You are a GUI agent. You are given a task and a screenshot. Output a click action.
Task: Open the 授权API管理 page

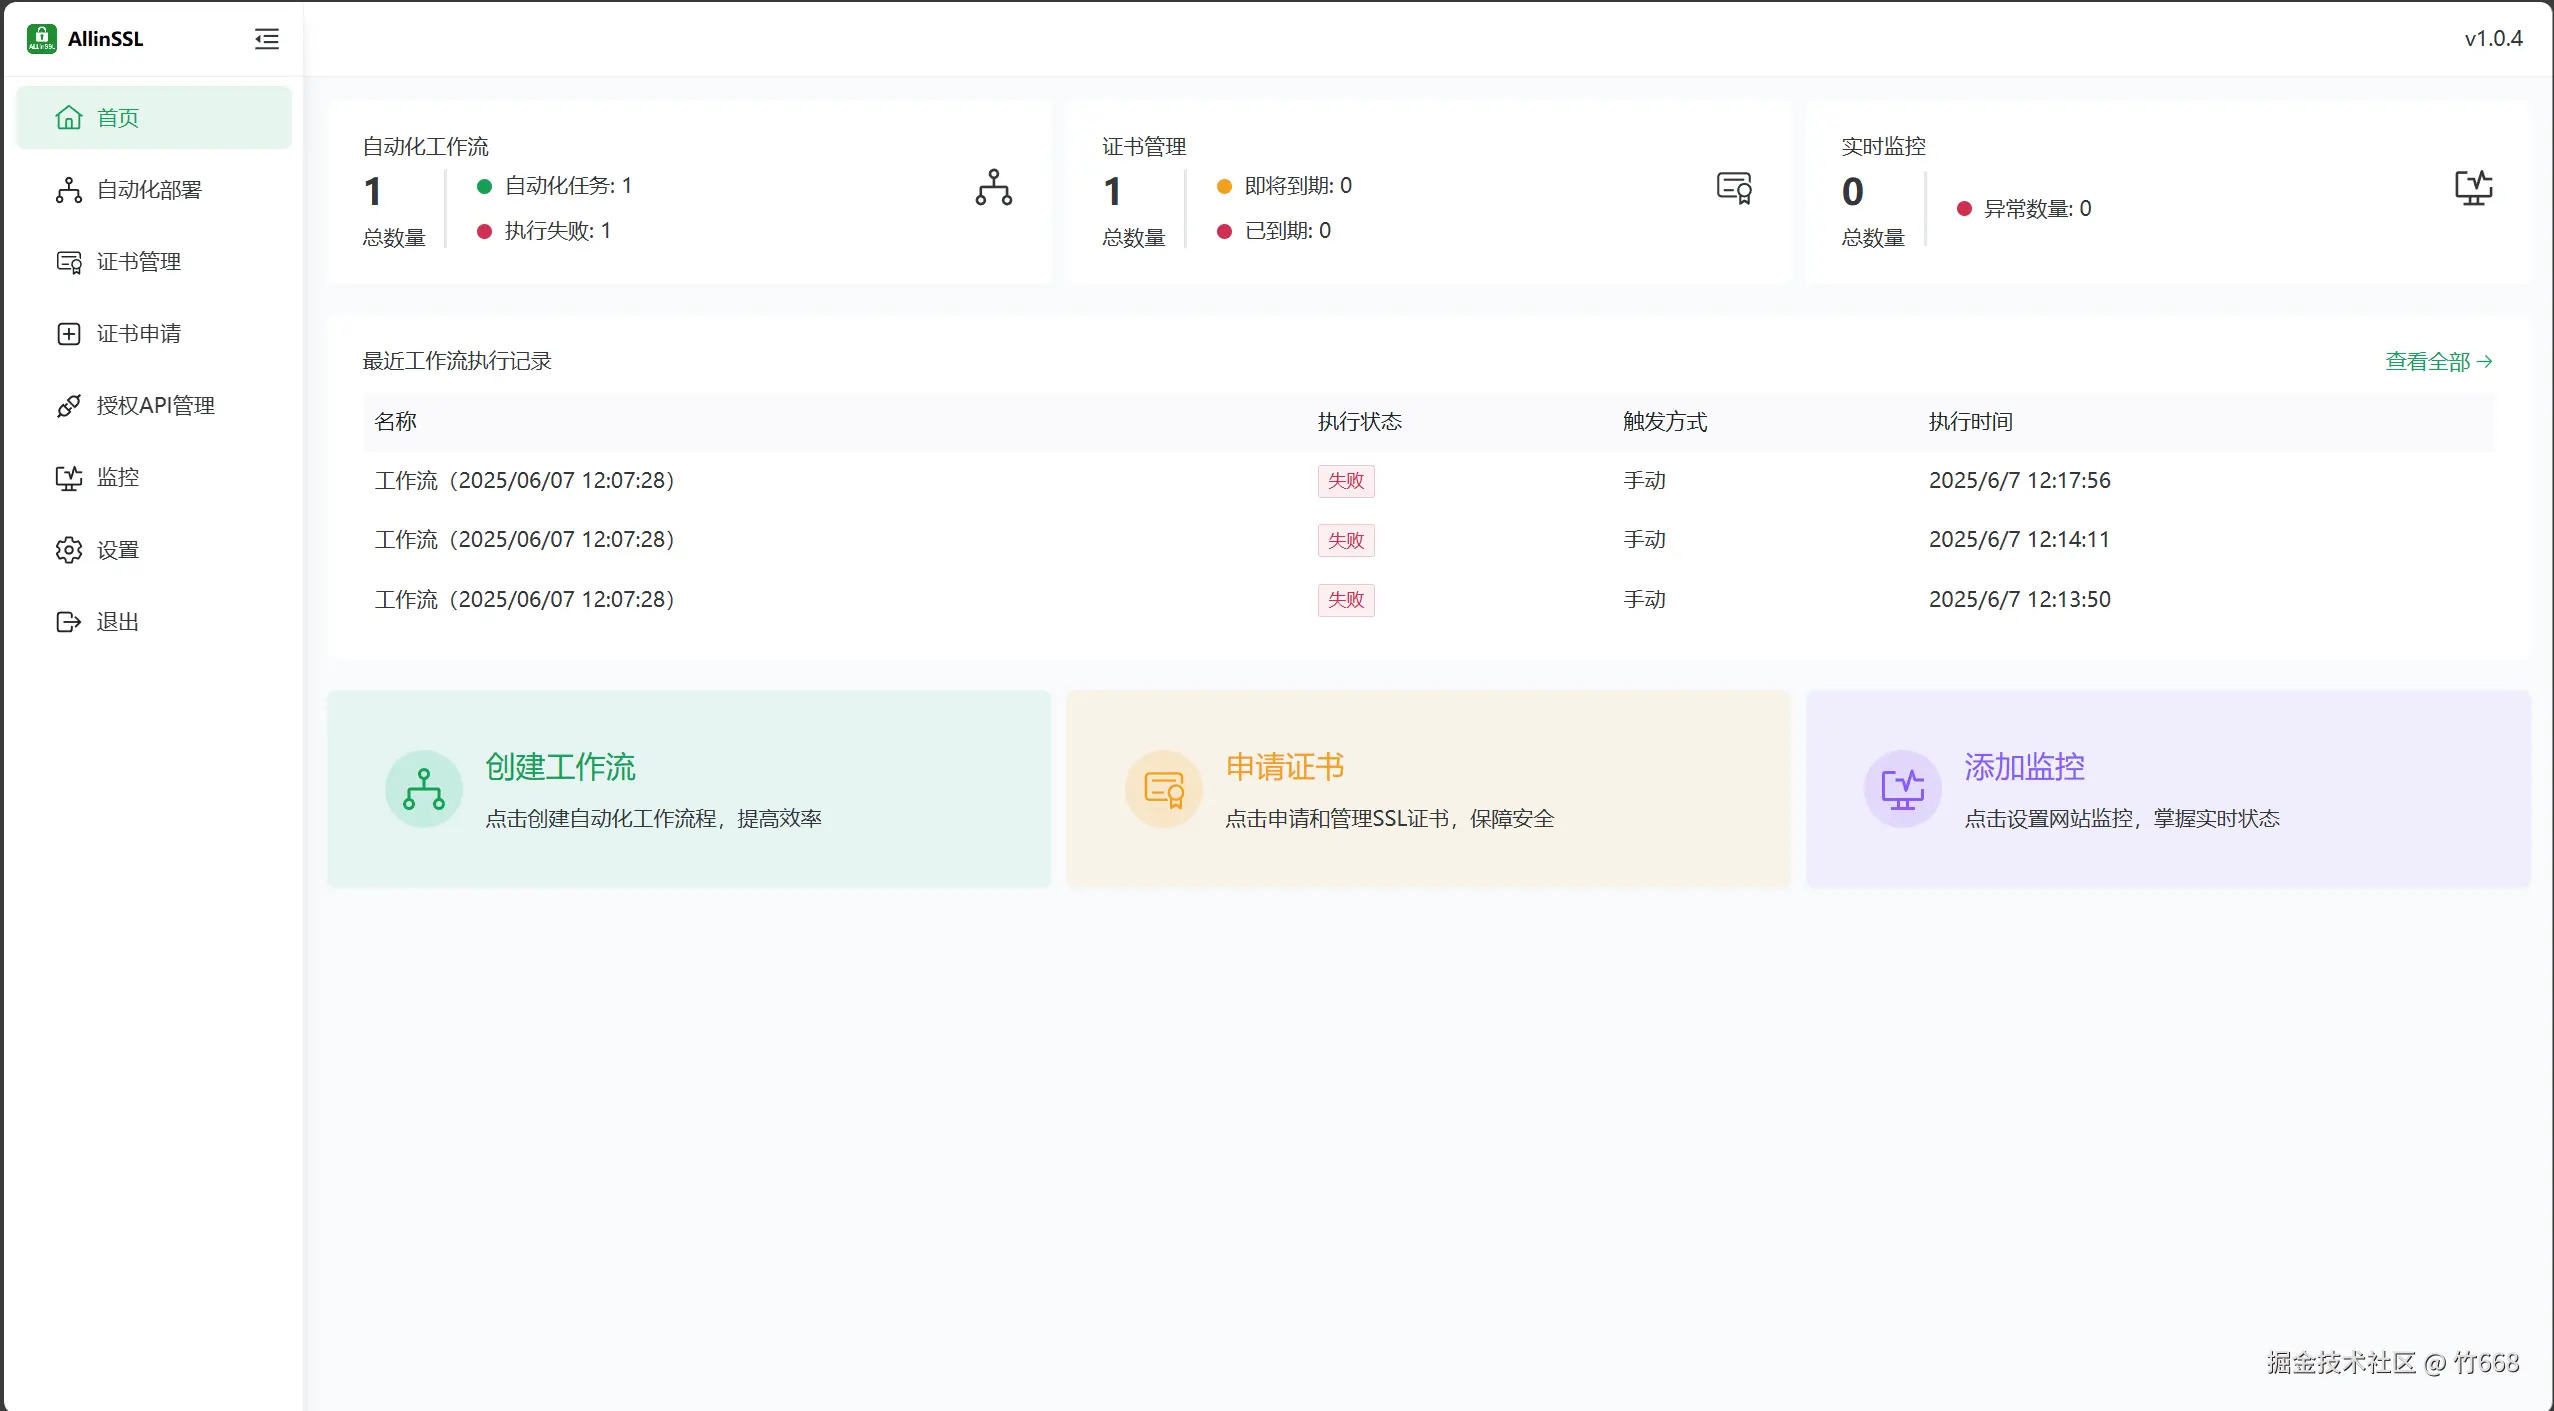click(x=155, y=406)
